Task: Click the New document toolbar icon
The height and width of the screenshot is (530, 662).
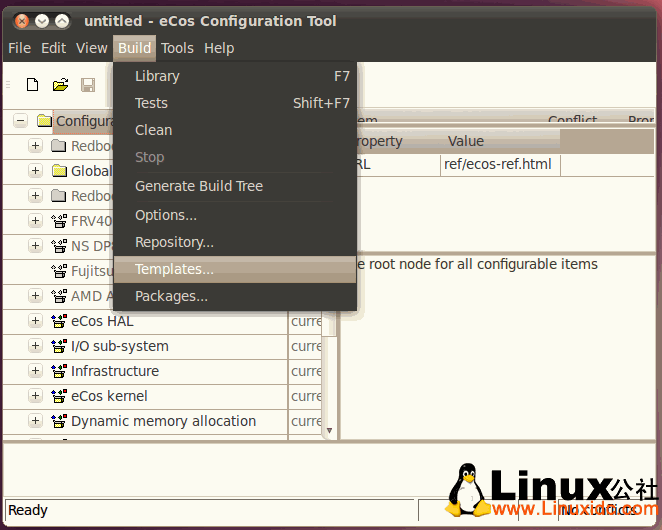Action: click(x=33, y=85)
